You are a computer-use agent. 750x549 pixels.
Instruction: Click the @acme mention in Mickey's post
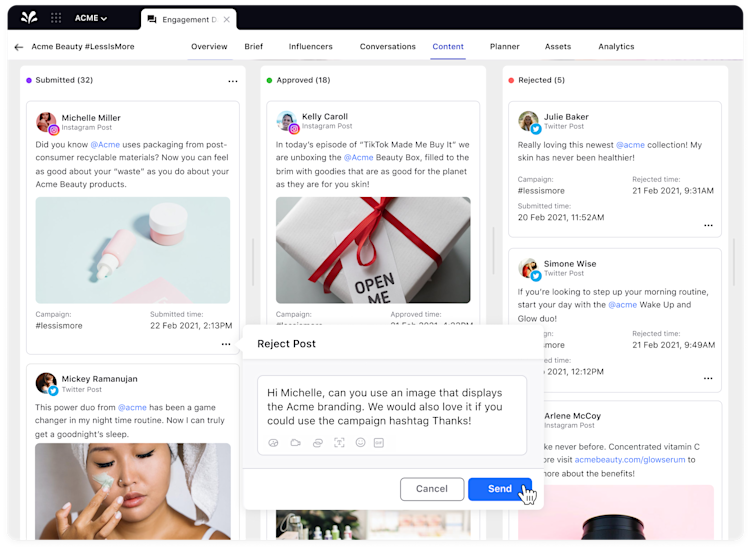tap(132, 407)
